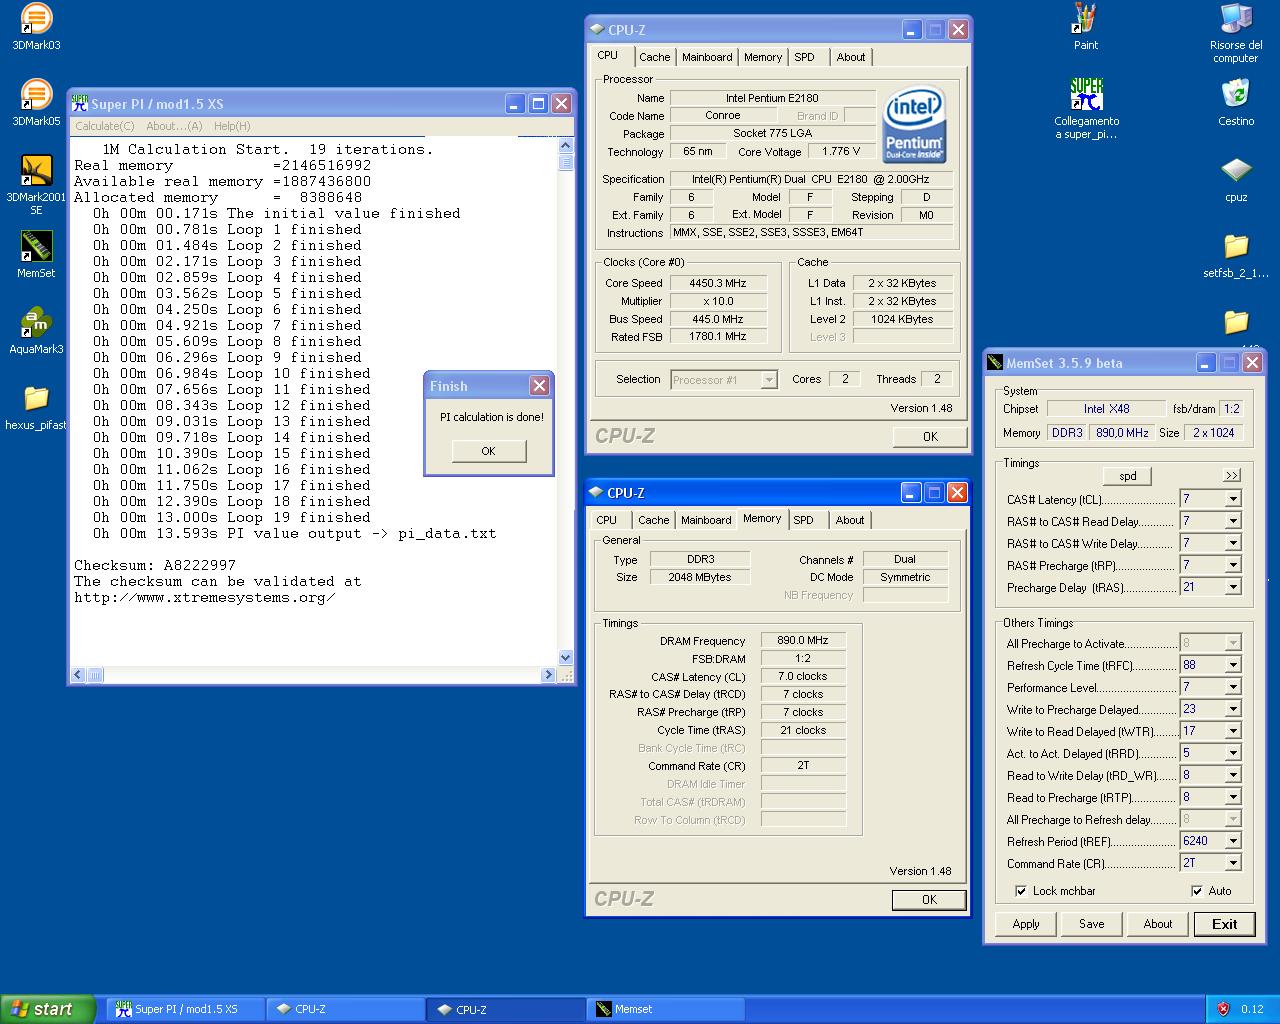Click the Super PI title bar icon
Viewport: 1280px width, 1024px height.
coord(80,104)
